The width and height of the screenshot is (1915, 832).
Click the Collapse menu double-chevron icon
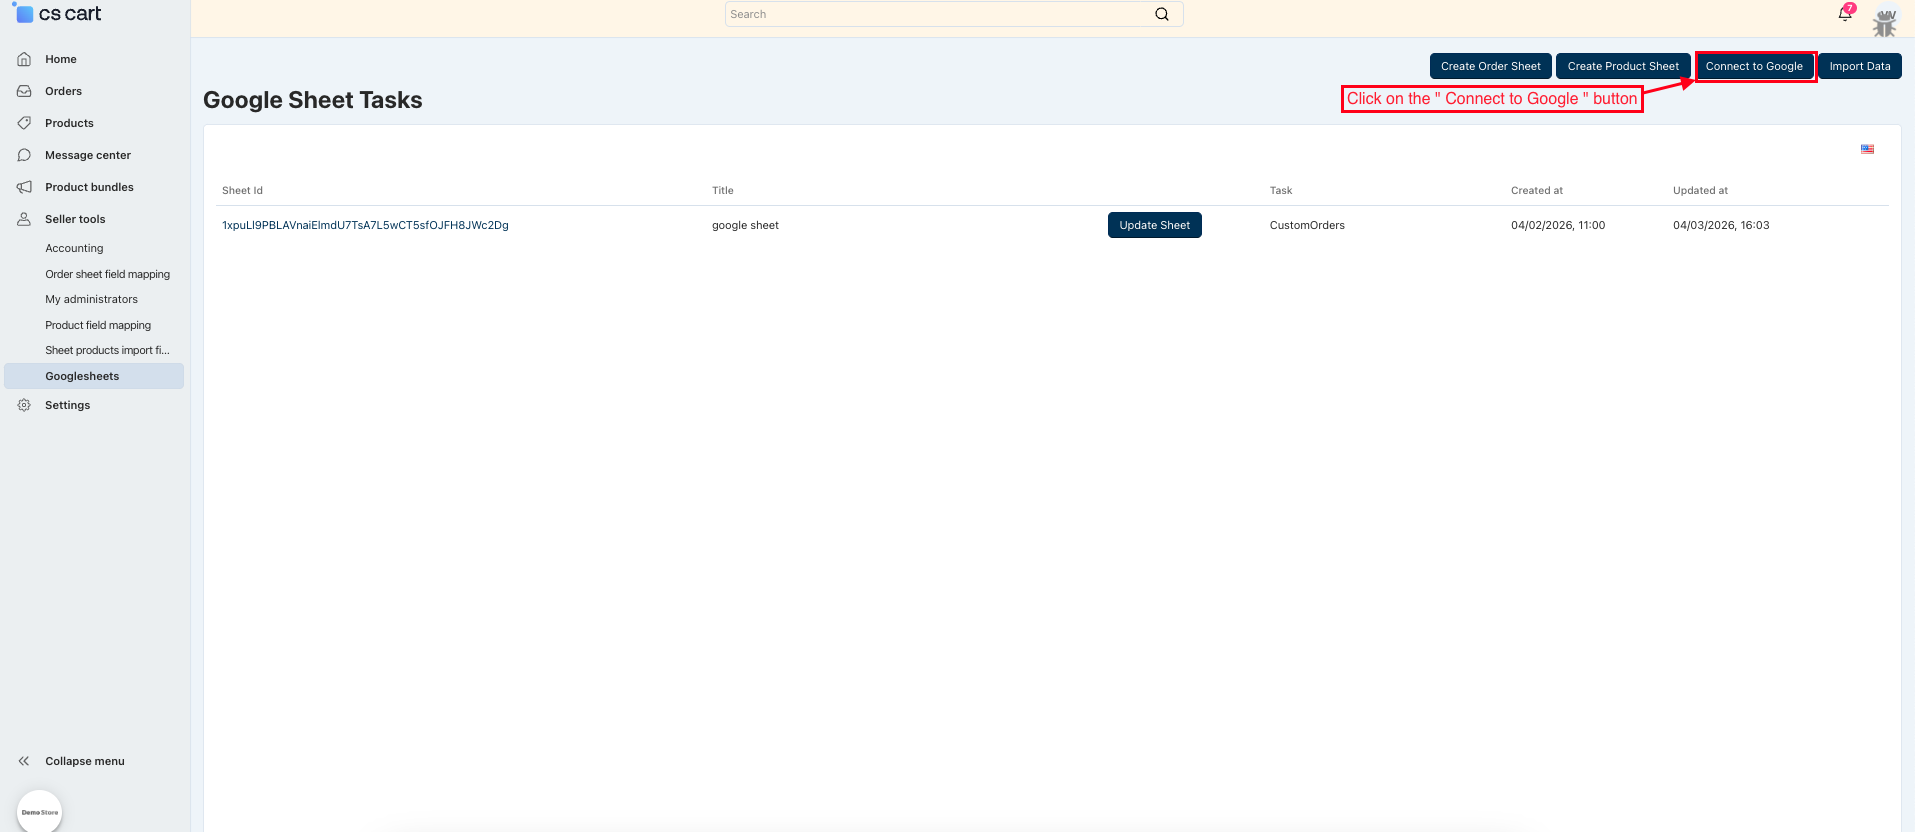coord(24,761)
